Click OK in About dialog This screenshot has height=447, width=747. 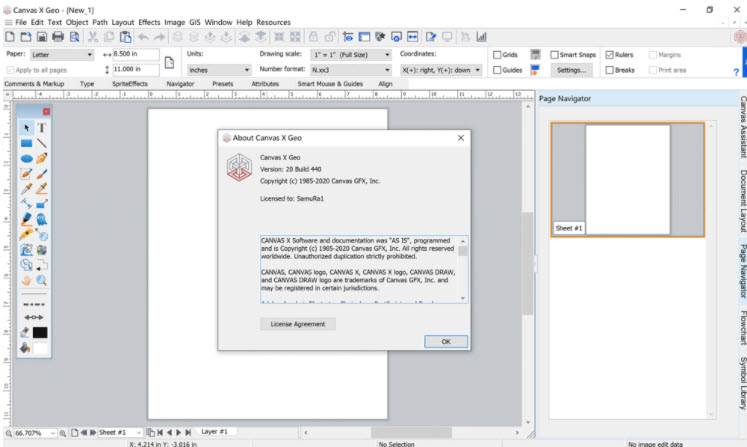click(446, 341)
